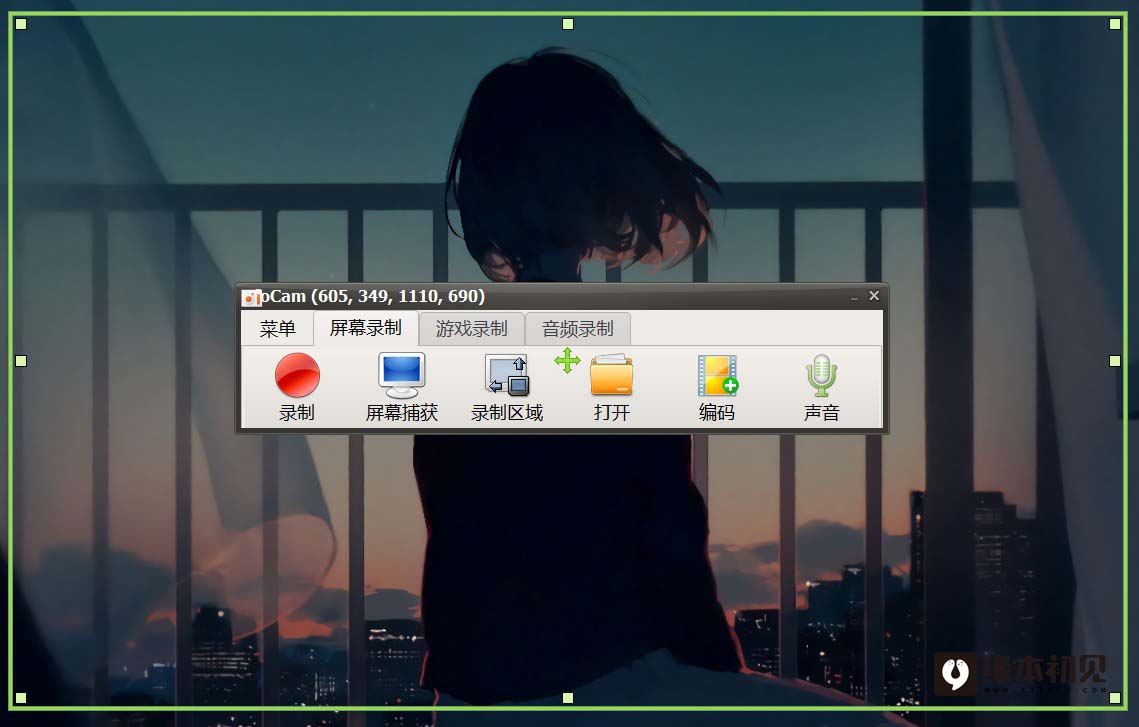Minimize the oCam window

pos(854,297)
